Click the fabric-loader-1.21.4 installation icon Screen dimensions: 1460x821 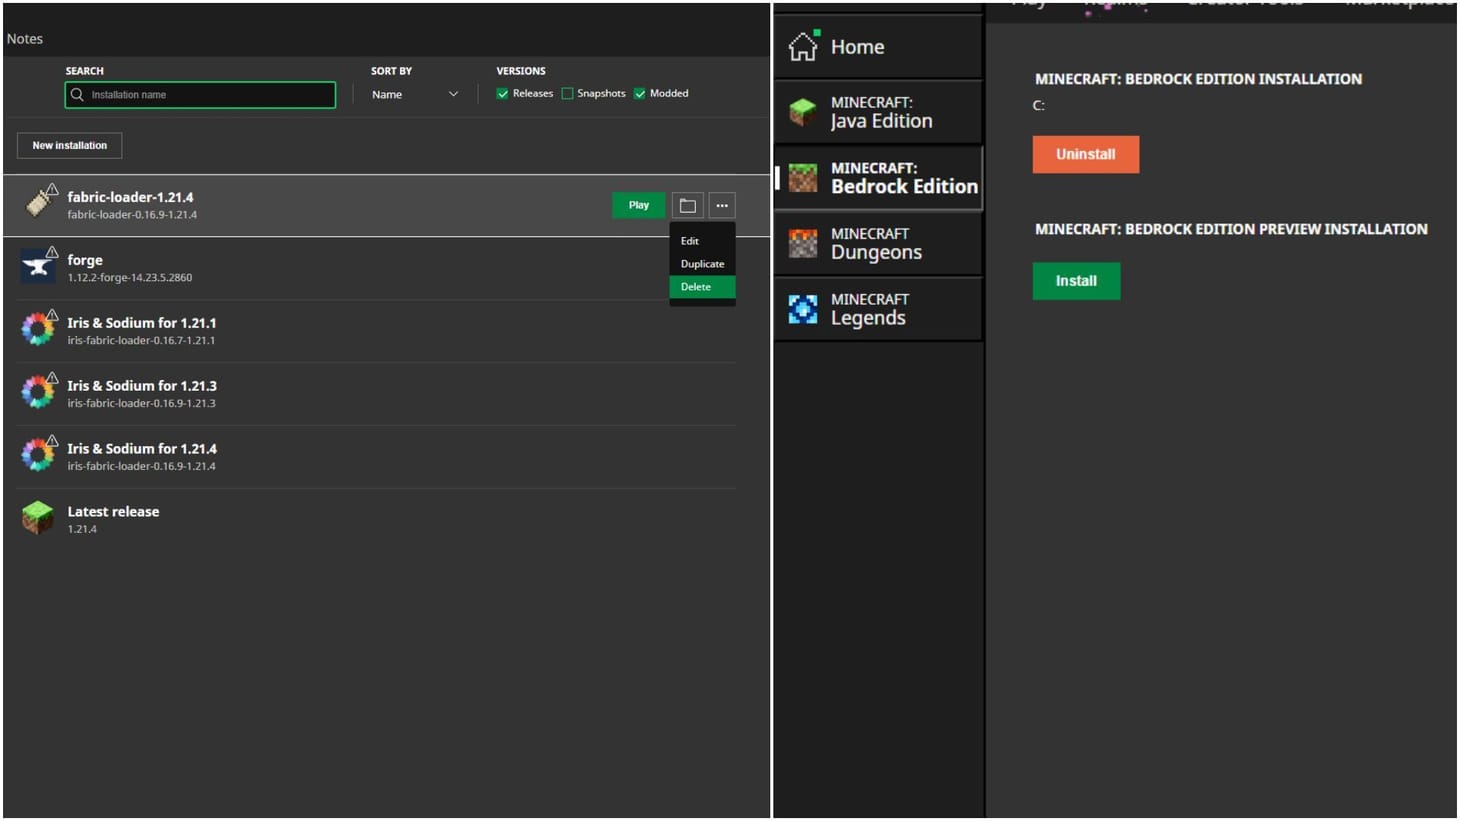(40, 203)
